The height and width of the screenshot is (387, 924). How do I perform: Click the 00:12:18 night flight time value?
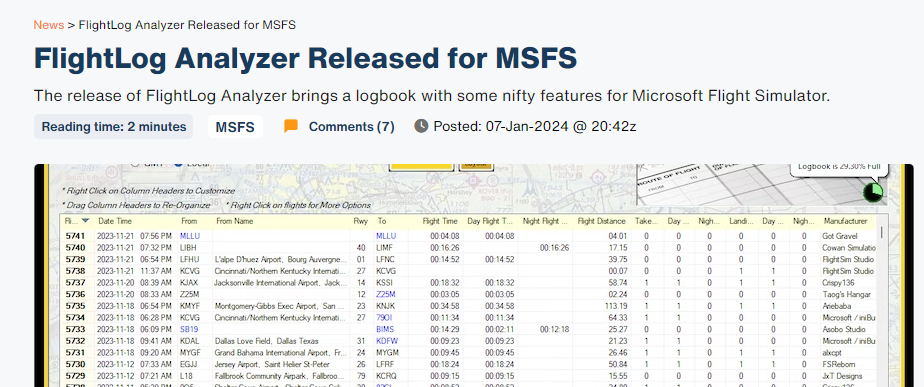pyautogui.click(x=555, y=329)
